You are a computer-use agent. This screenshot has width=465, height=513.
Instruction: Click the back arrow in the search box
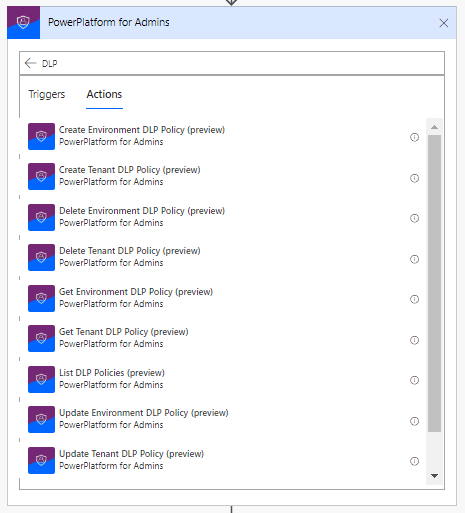pos(30,63)
